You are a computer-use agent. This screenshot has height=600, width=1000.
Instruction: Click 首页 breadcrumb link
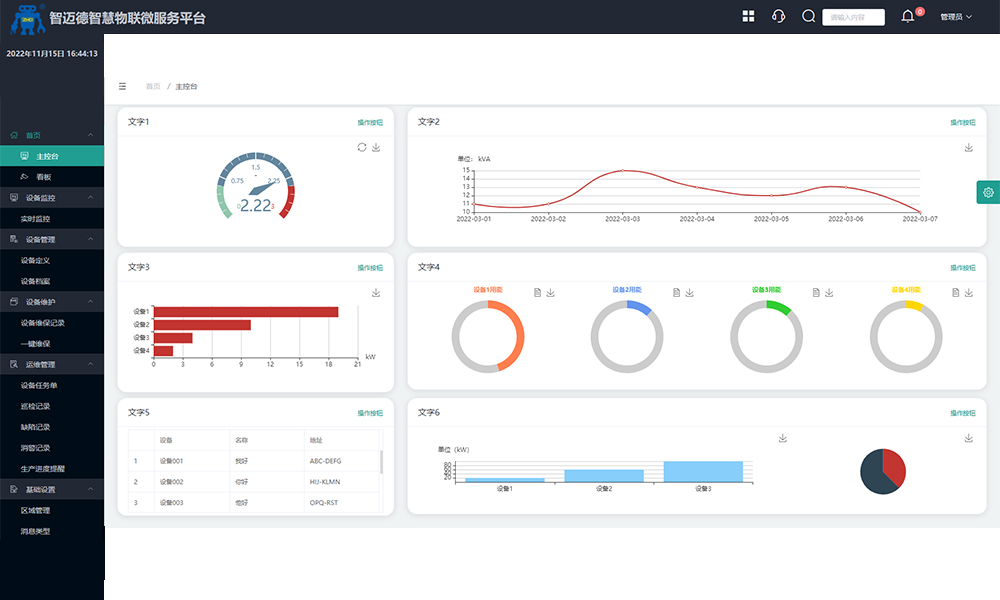tap(153, 87)
